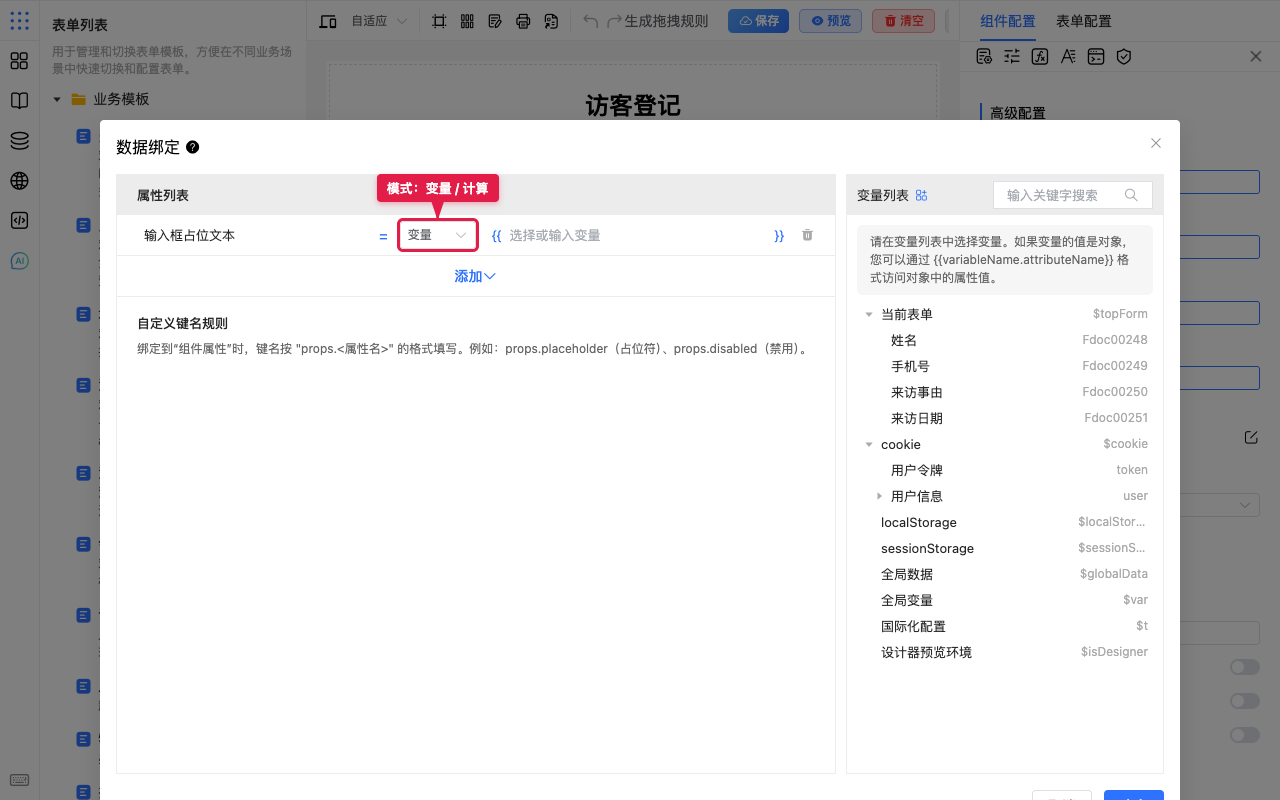Screen dimensions: 1280x800
Task: Click the edit note icon in the top toolbar
Action: click(x=495, y=21)
